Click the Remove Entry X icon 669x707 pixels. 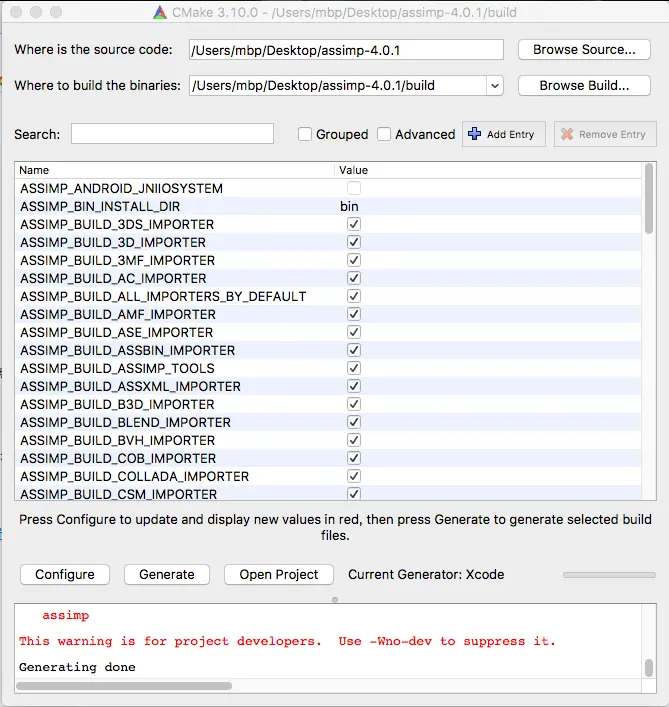(x=567, y=134)
